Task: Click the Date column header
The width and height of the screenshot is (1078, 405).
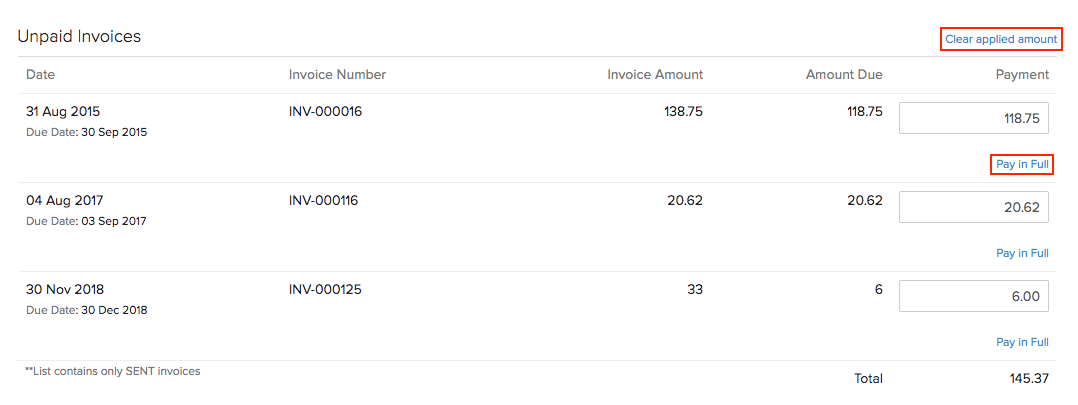Action: (x=41, y=75)
